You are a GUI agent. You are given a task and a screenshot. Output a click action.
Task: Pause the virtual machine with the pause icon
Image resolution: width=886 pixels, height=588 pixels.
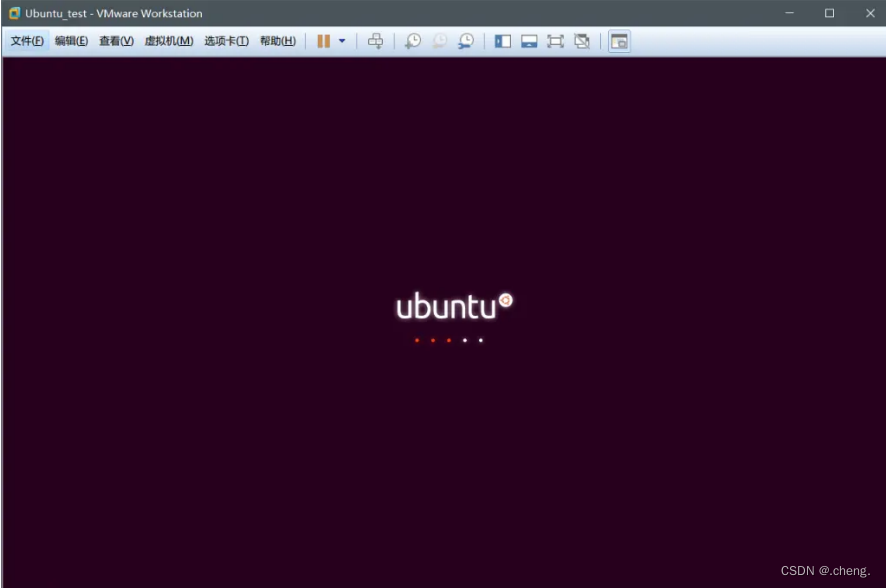[323, 41]
